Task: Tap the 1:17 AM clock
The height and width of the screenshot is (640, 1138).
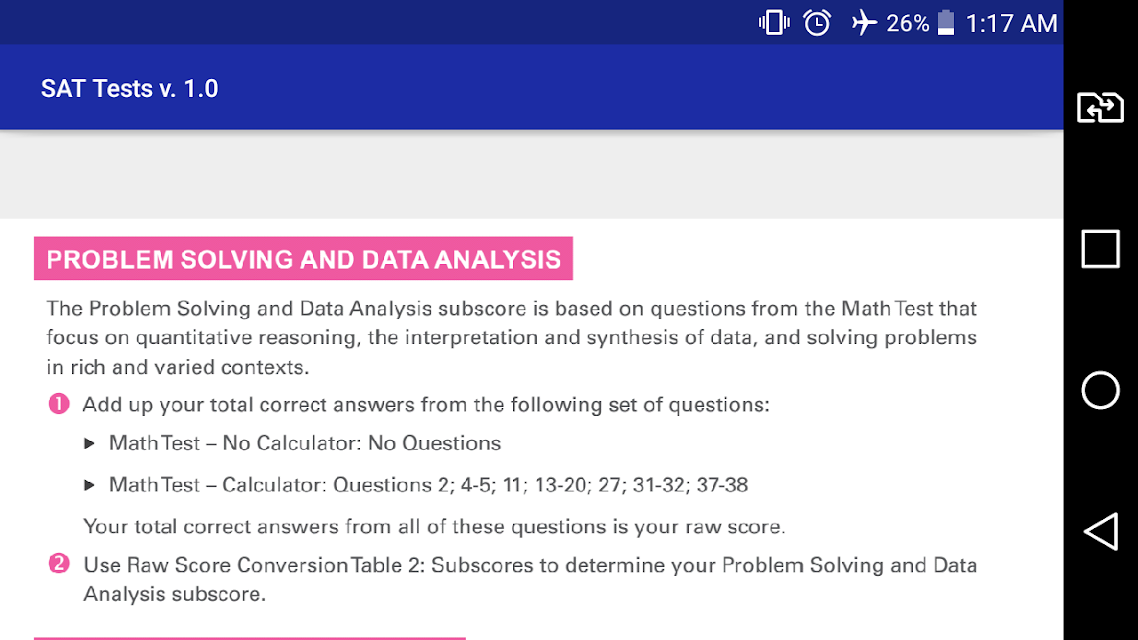Action: (1011, 23)
